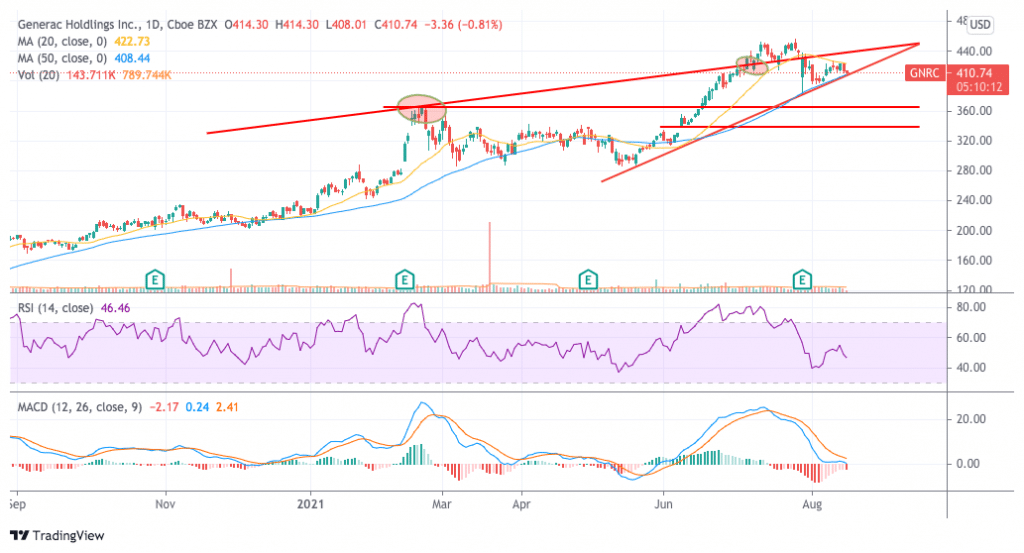Click the Generac Holdings Inc. symbol title

78,25
